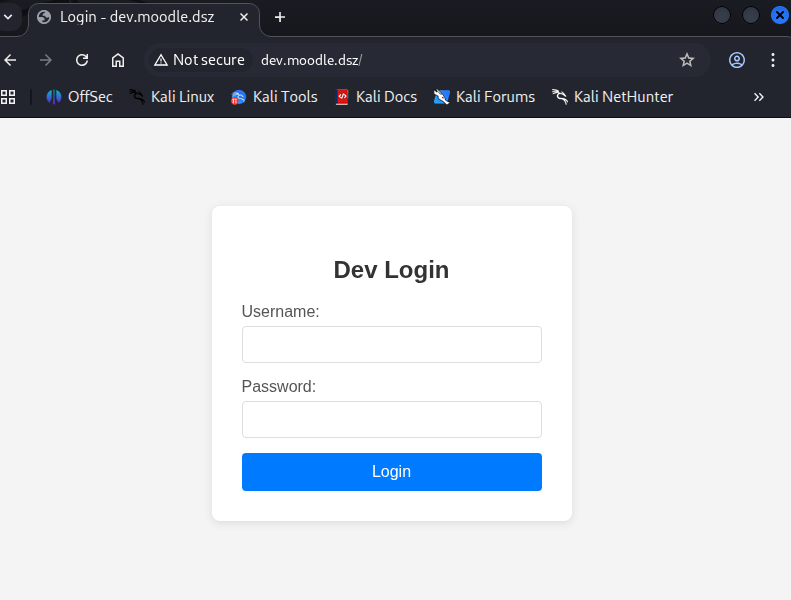Open the apps grid in bookmarks bar

8,97
